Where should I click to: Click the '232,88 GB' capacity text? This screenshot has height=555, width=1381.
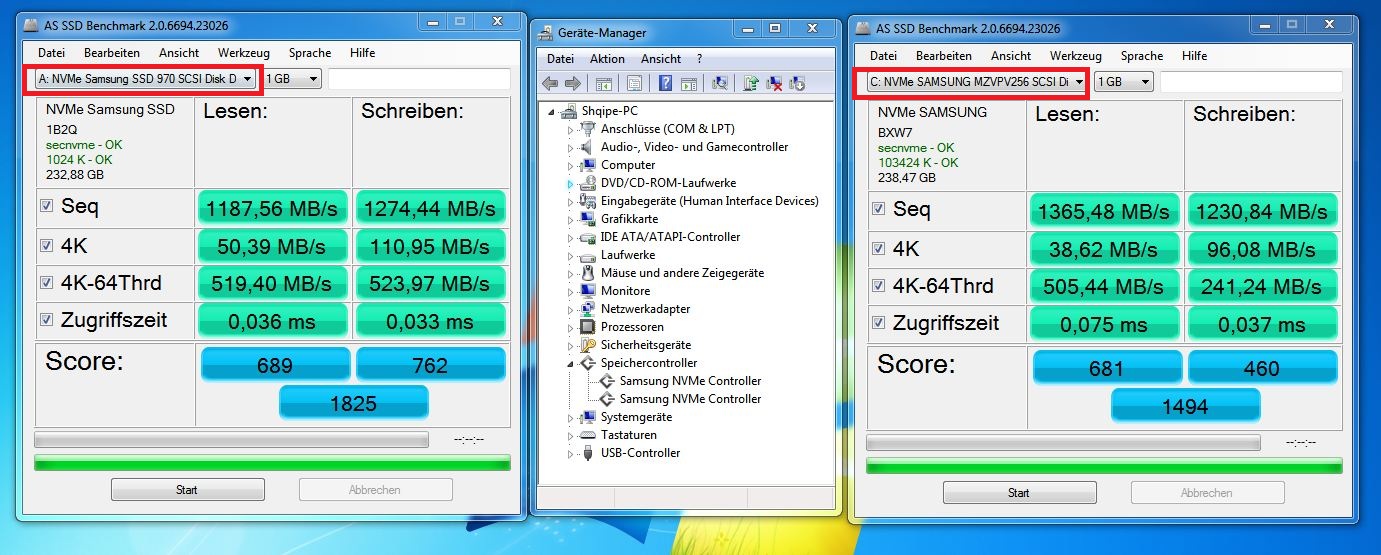click(75, 174)
